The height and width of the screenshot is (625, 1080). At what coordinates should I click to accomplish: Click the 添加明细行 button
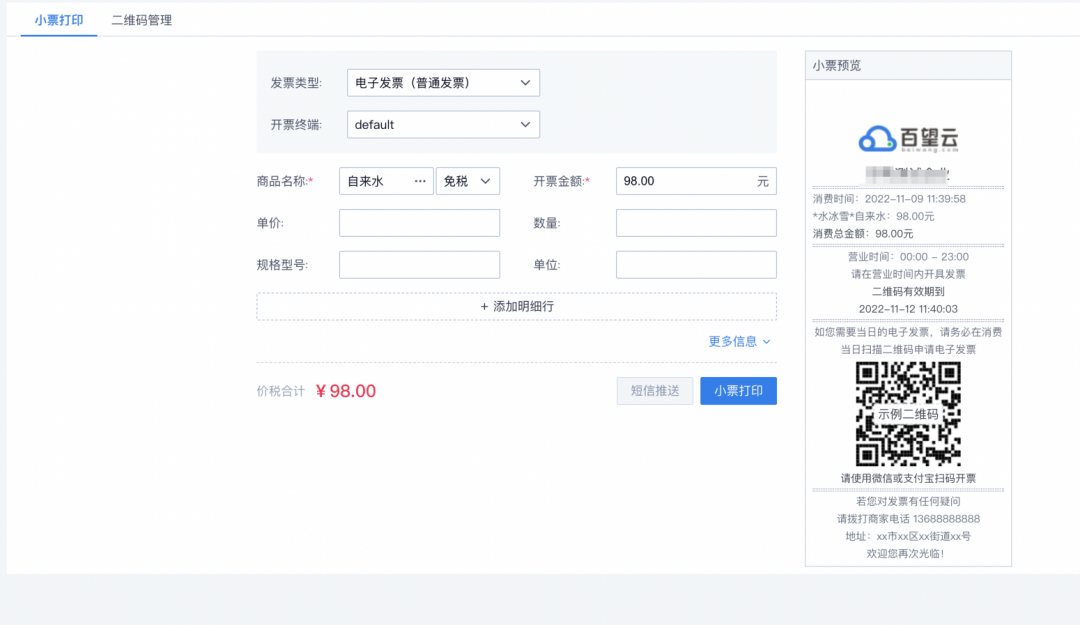[x=517, y=307]
